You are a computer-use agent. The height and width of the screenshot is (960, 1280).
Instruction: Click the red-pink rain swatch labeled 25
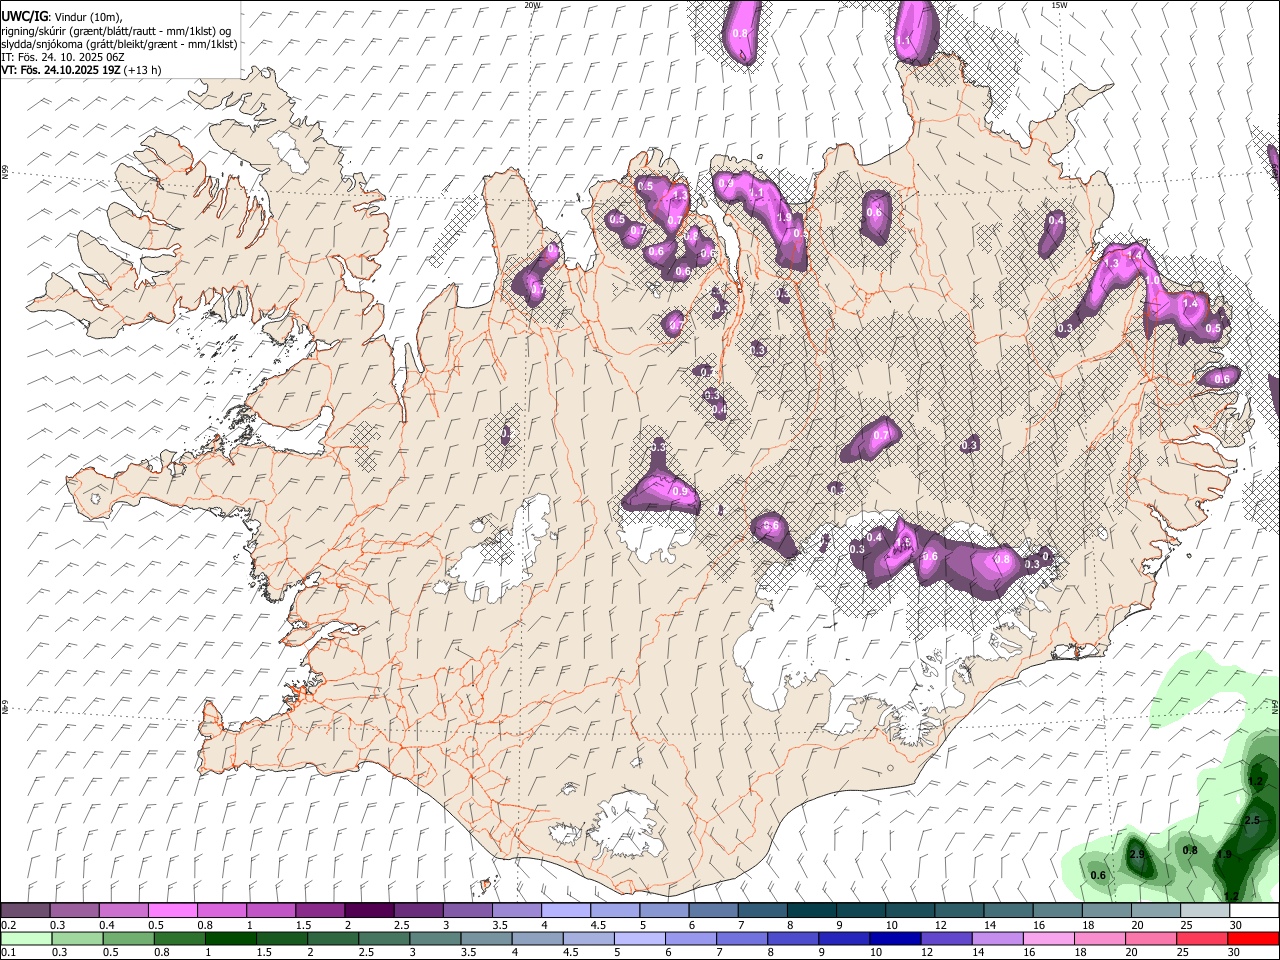[x=1202, y=938]
